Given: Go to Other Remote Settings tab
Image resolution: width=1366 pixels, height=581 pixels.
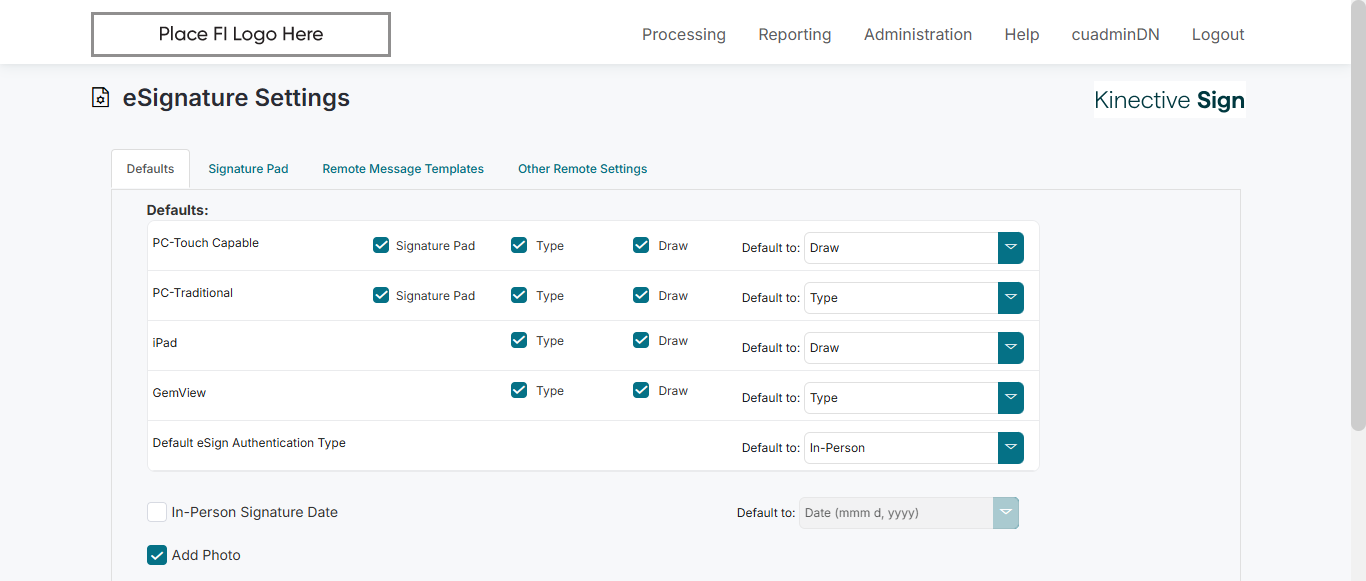Looking at the screenshot, I should pyautogui.click(x=582, y=169).
